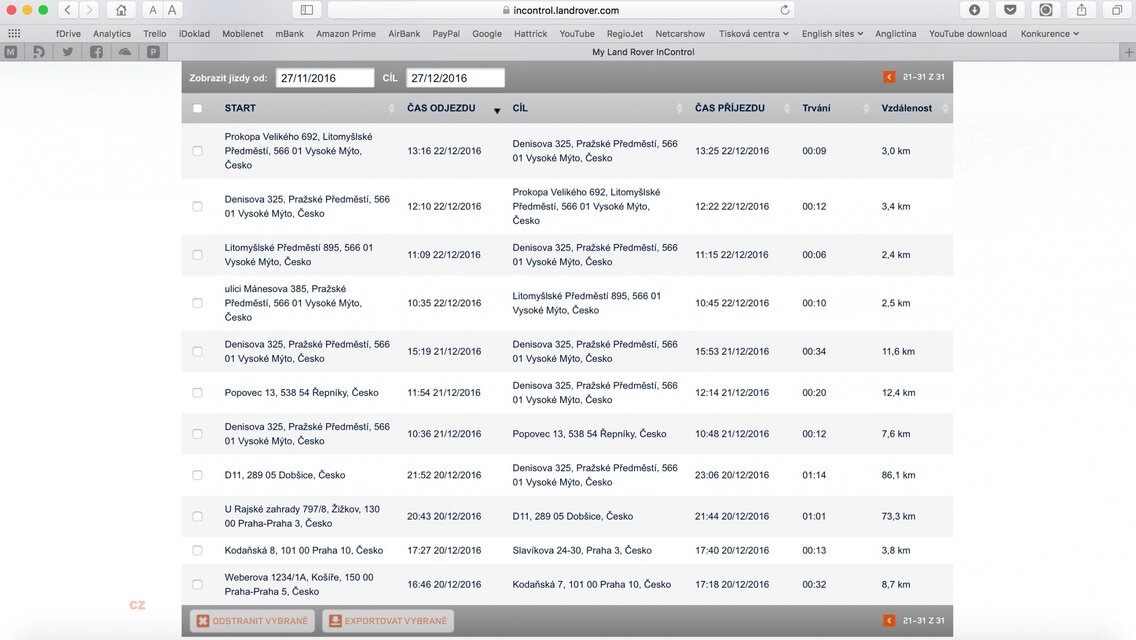Open Safari downloads icon
This screenshot has width=1136, height=640.
point(974,10)
